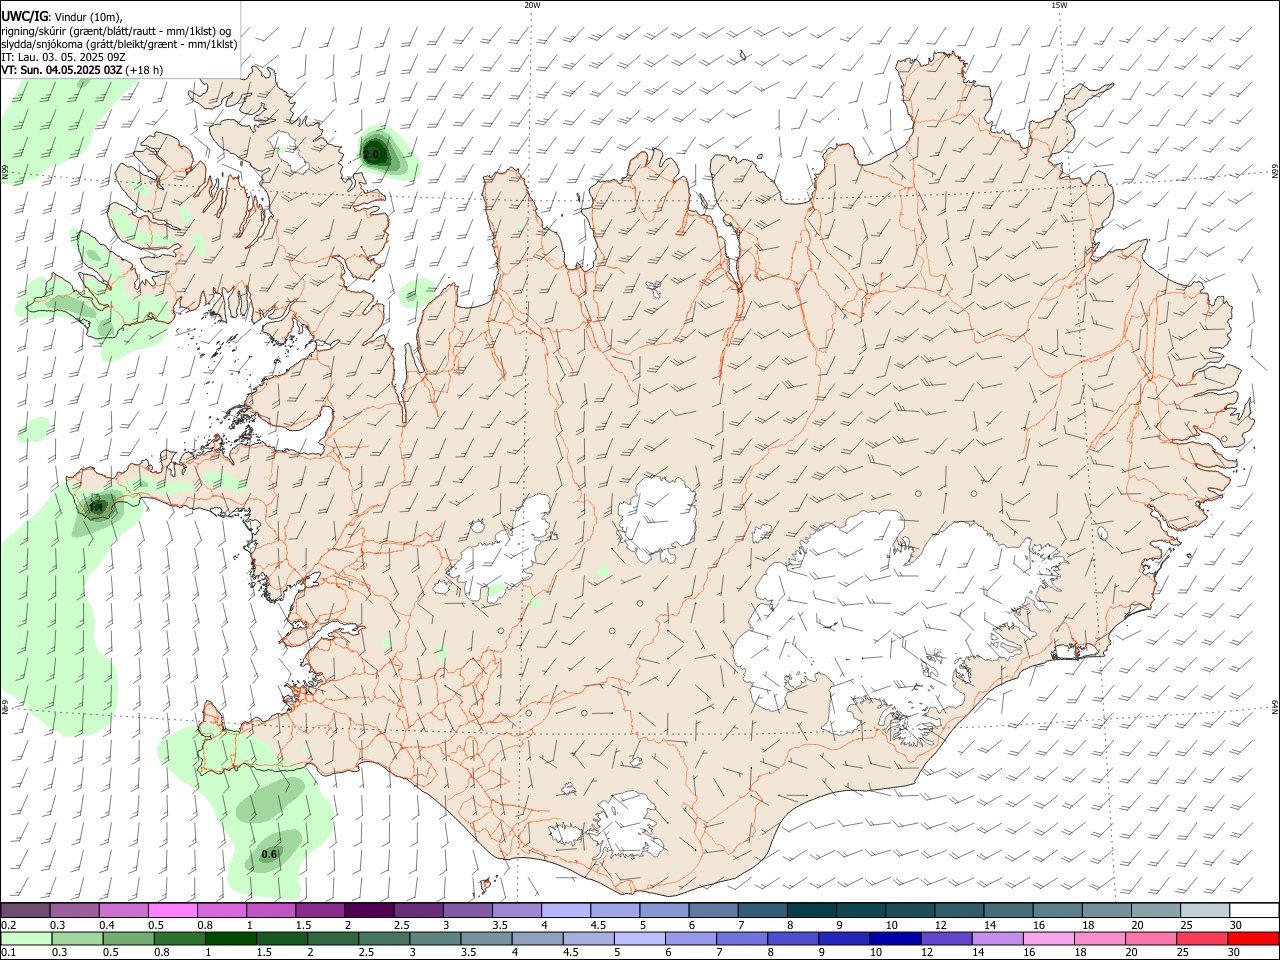1280x960 pixels.
Task: Pick dark teal upper swatch between 8 and 9
Action: [811, 910]
